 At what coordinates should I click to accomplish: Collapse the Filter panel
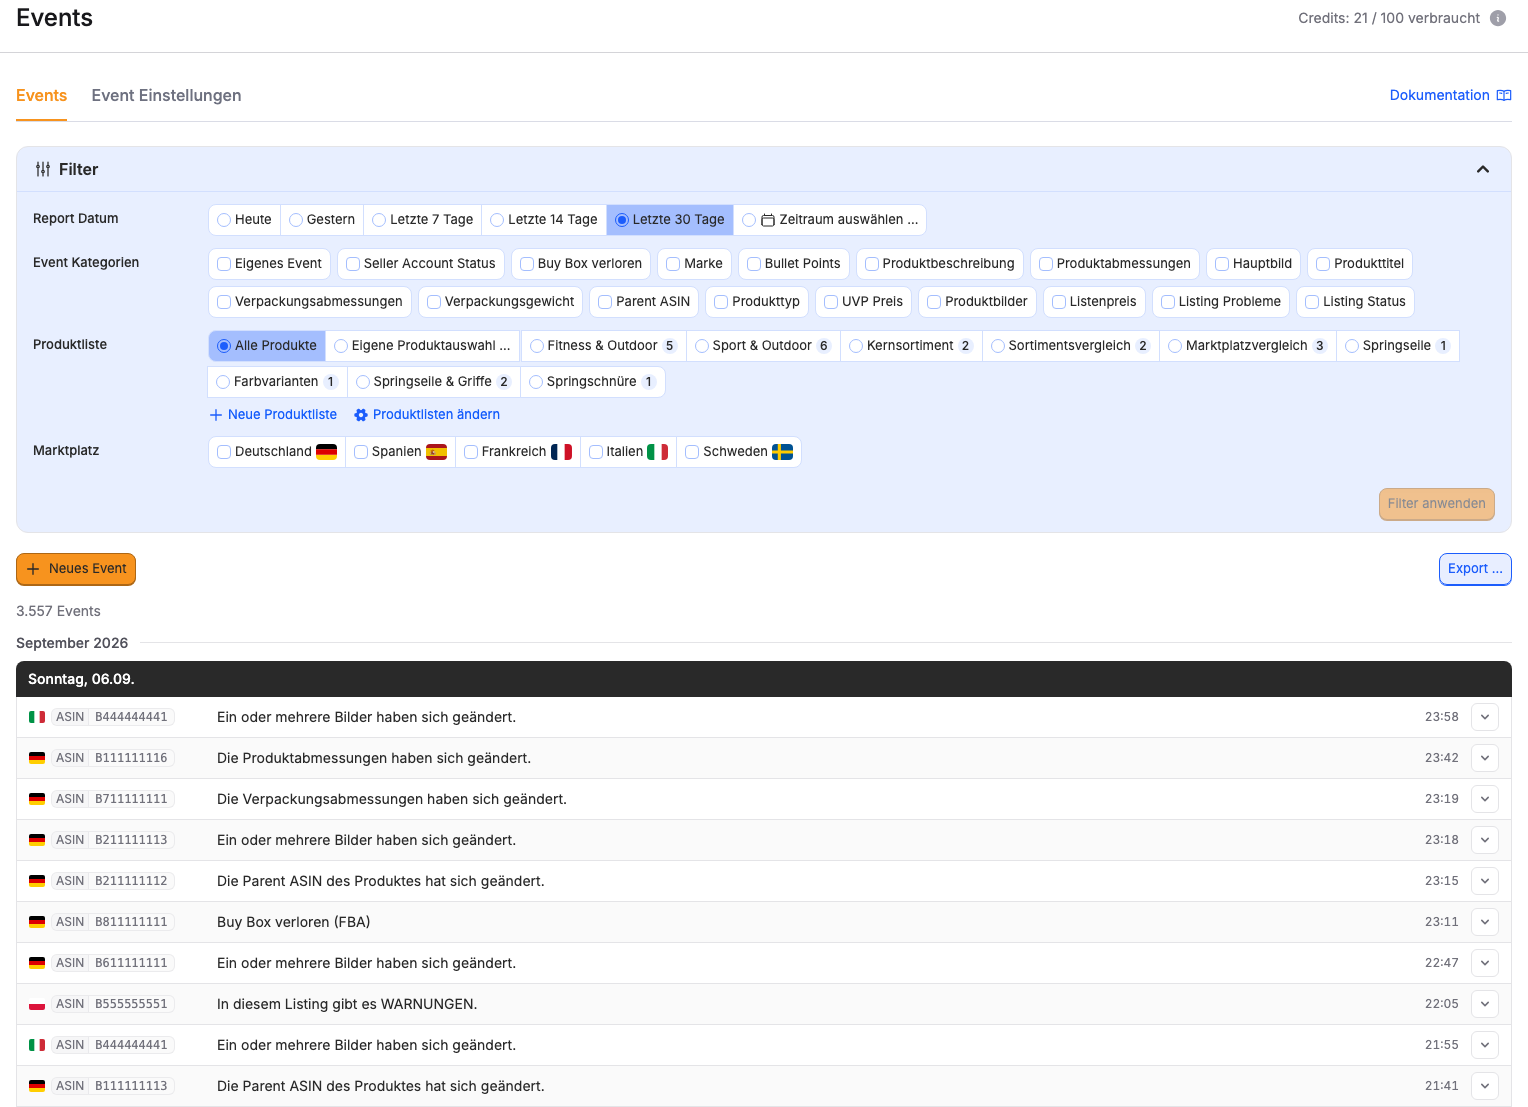1483,169
